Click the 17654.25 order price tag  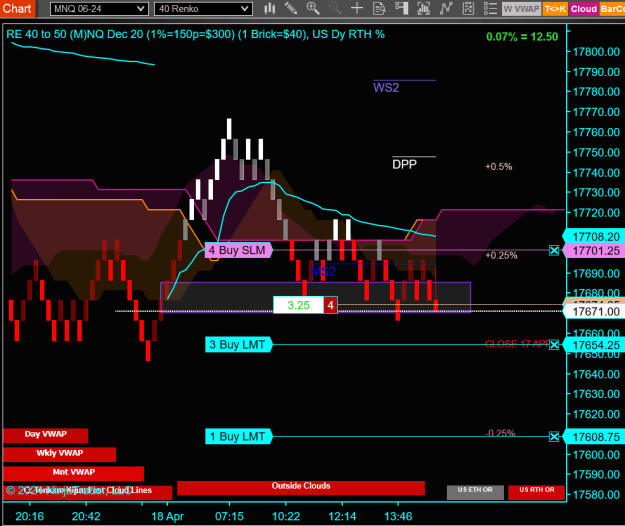click(594, 345)
